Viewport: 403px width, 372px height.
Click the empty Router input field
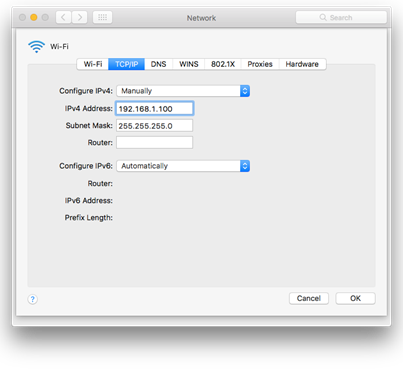coord(154,143)
